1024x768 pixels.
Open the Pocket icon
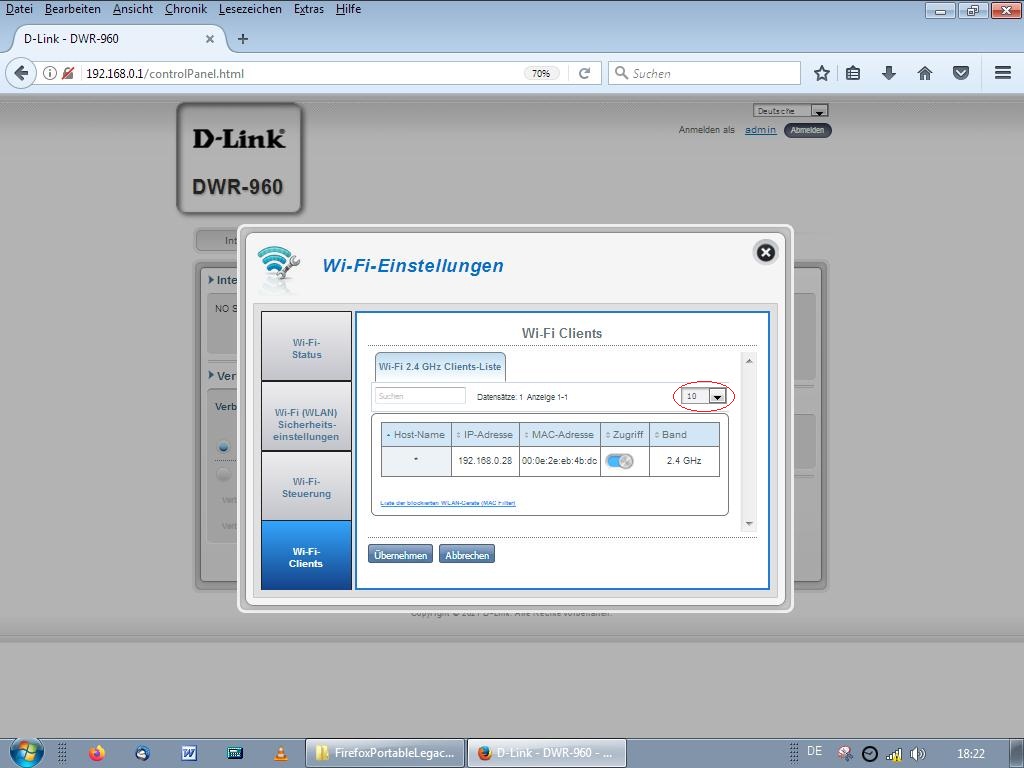click(x=961, y=73)
